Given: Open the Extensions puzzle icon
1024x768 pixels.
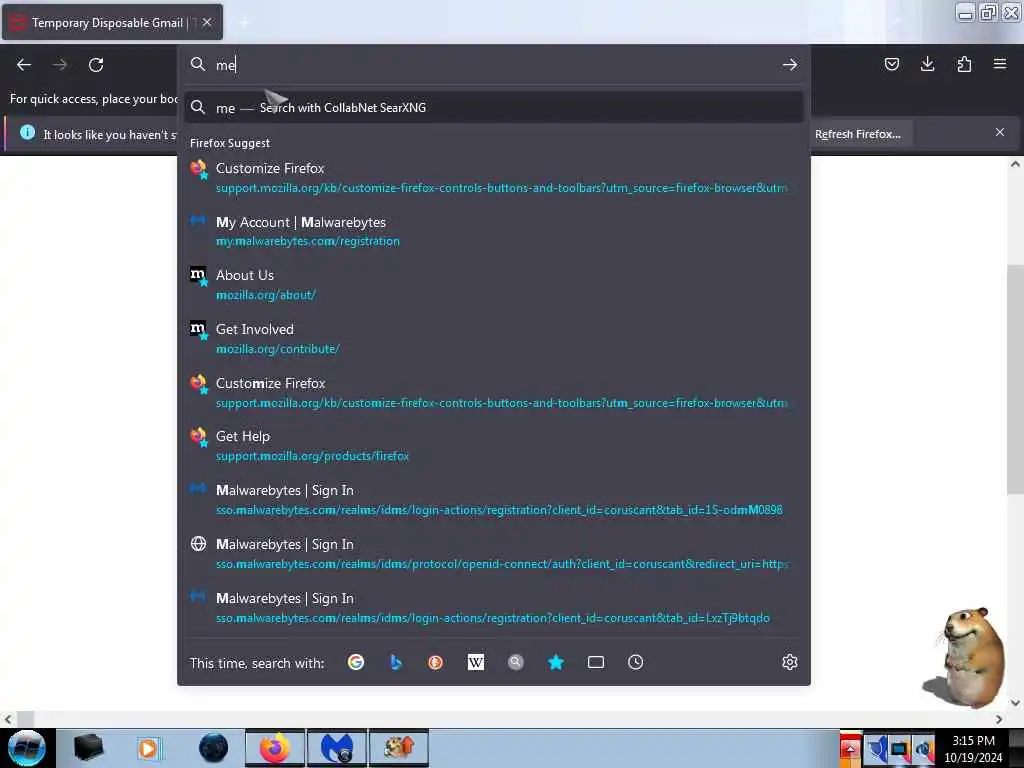Looking at the screenshot, I should tap(964, 64).
